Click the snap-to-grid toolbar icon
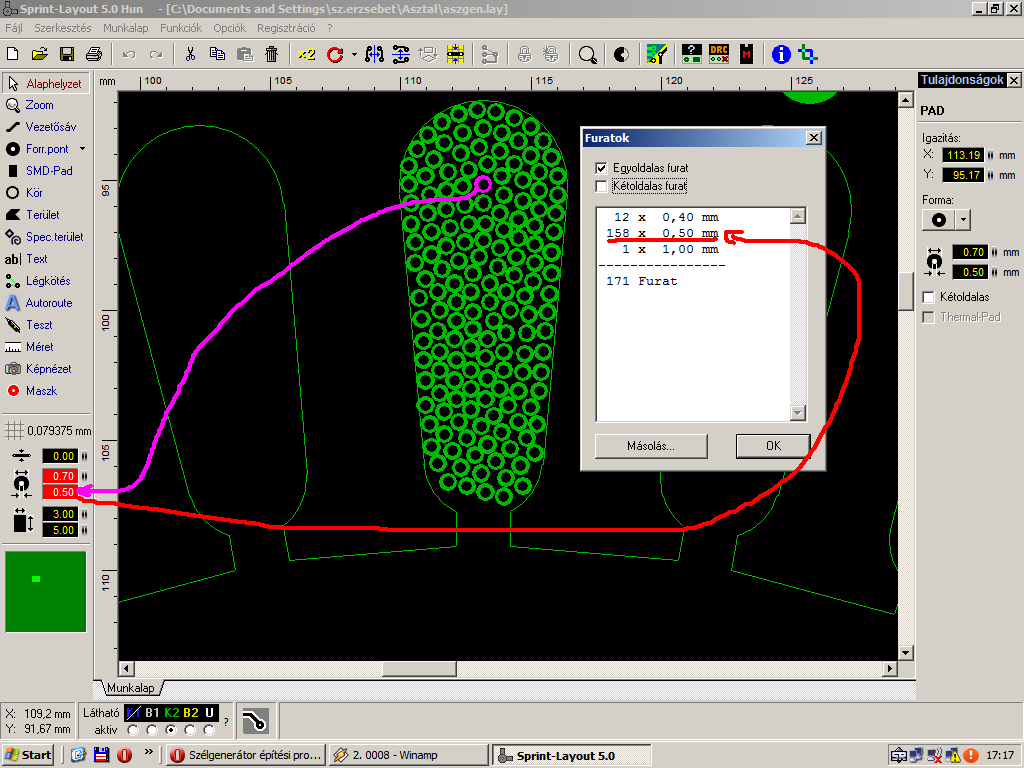The height and width of the screenshot is (768, 1024). 455,54
